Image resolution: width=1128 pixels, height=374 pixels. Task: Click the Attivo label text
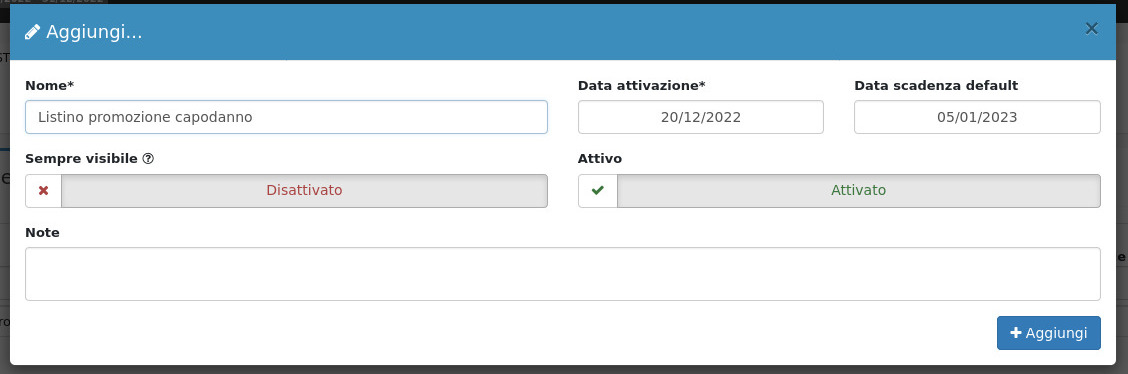600,159
